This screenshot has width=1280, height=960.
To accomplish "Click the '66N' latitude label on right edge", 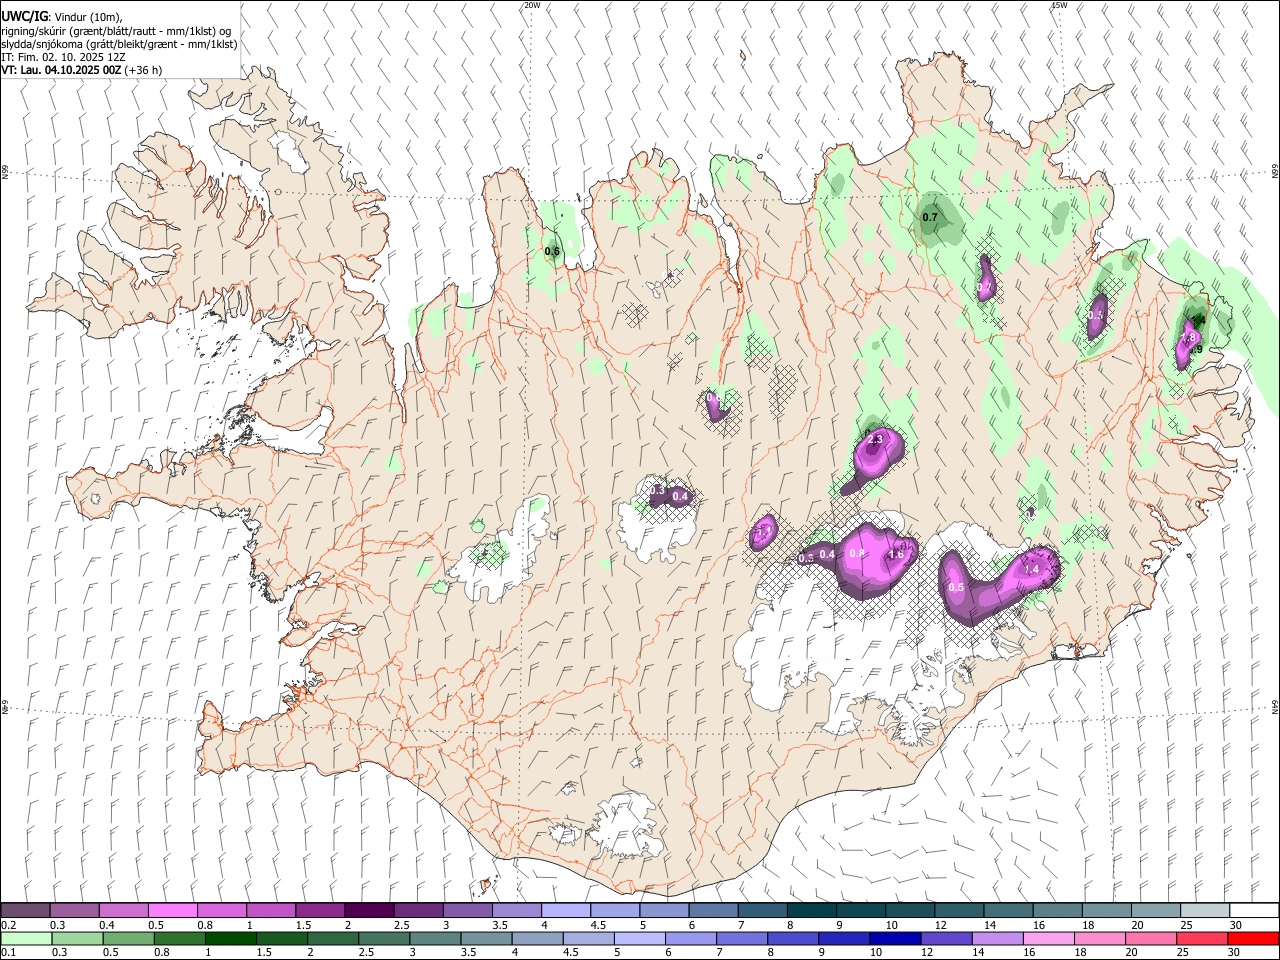I will click(x=1275, y=171).
